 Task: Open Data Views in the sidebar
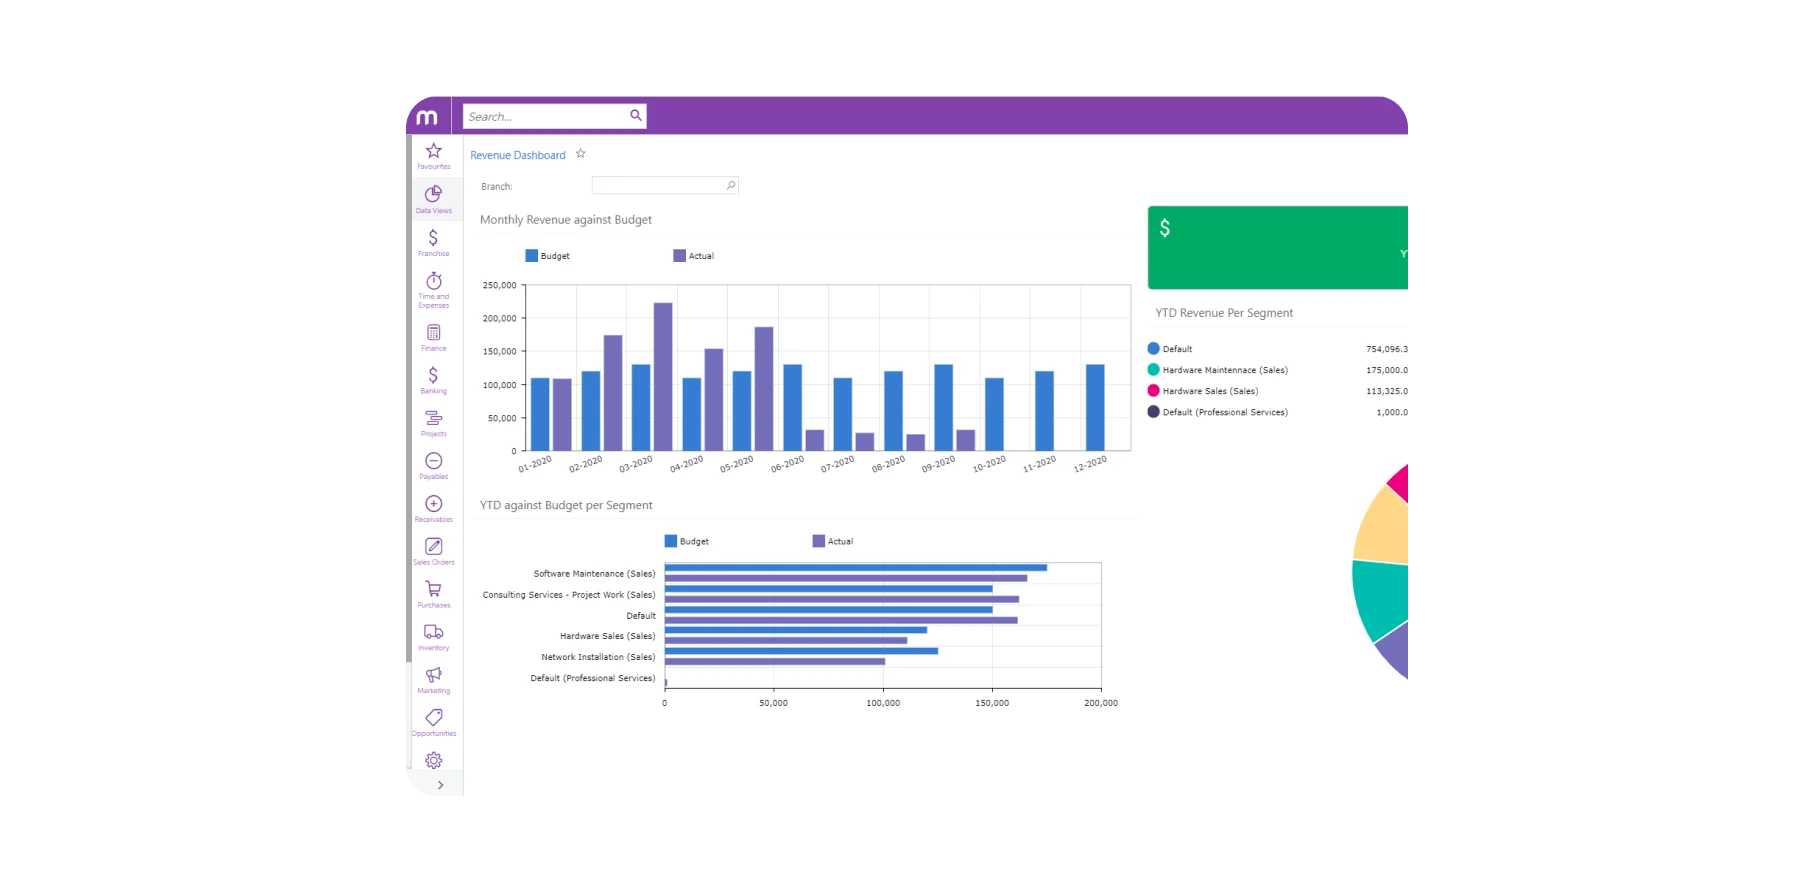pyautogui.click(x=434, y=199)
